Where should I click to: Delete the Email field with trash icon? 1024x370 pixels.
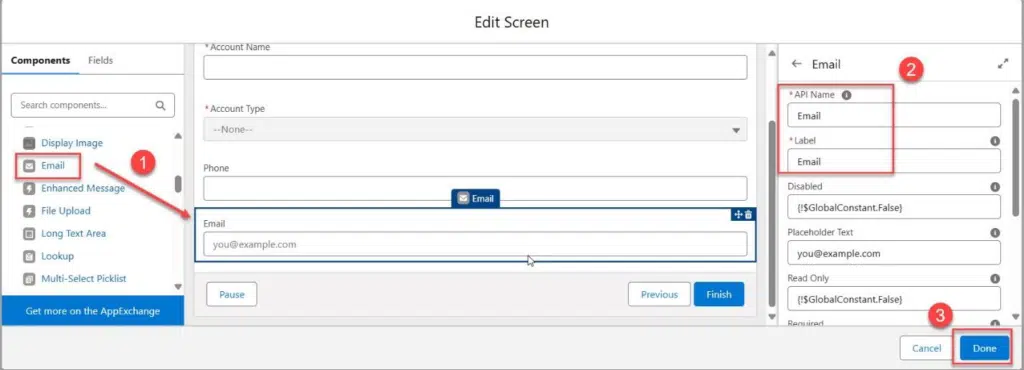(748, 214)
